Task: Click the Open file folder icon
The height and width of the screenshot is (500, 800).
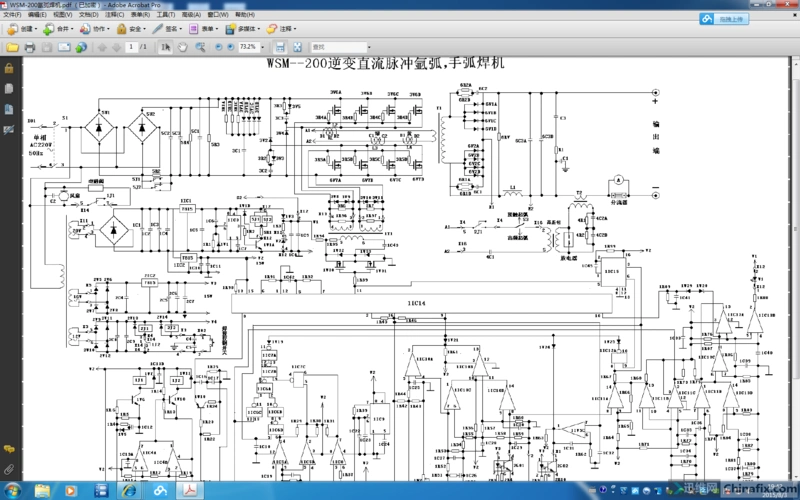Action: [12, 47]
